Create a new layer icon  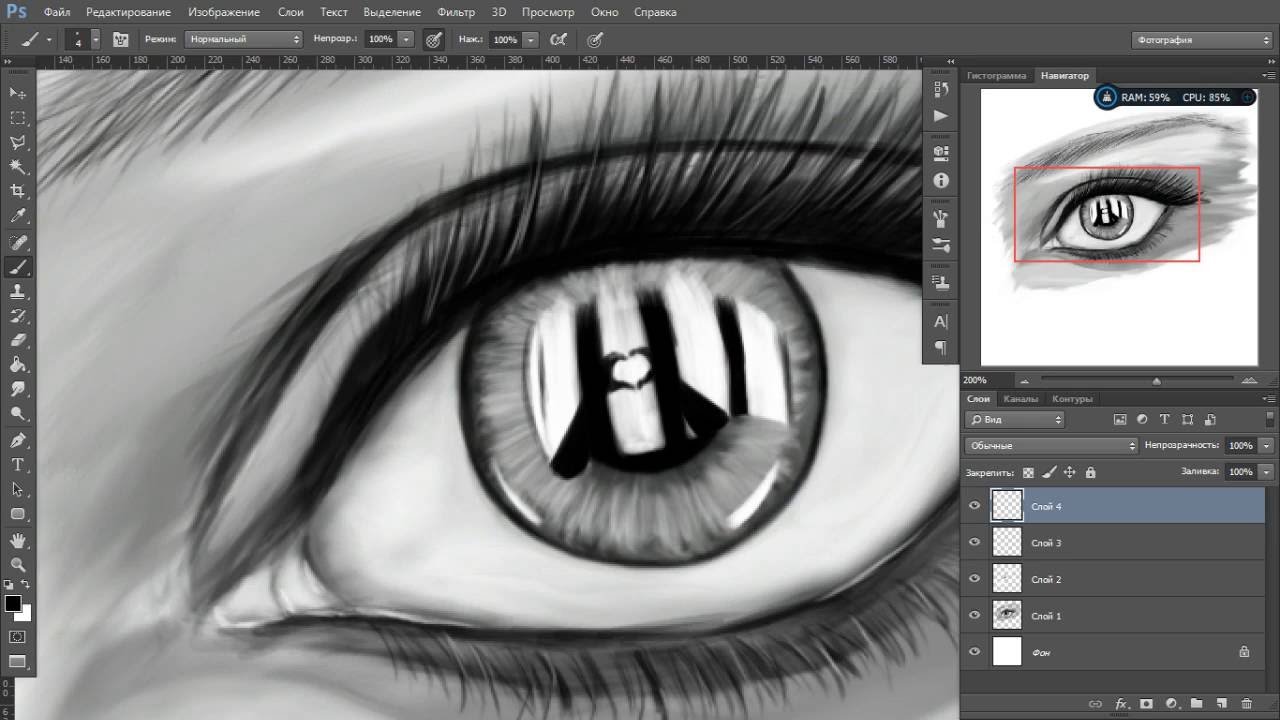click(1221, 704)
